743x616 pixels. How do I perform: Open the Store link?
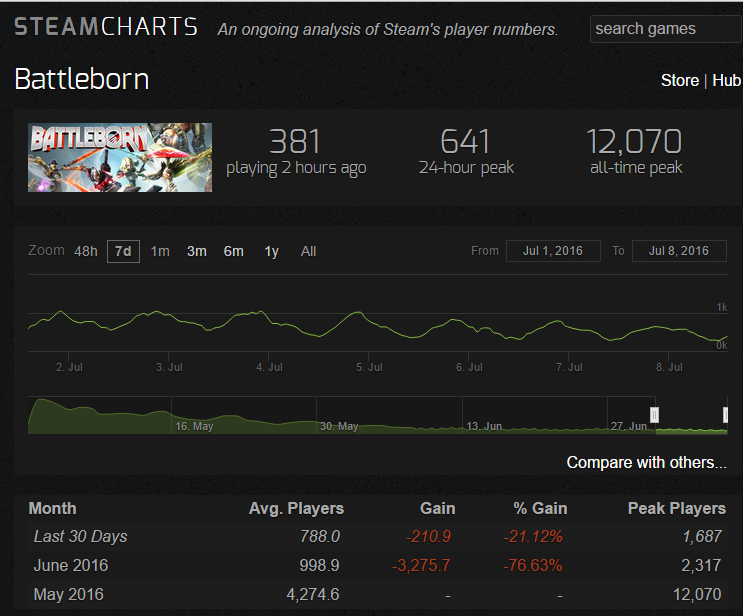click(680, 81)
